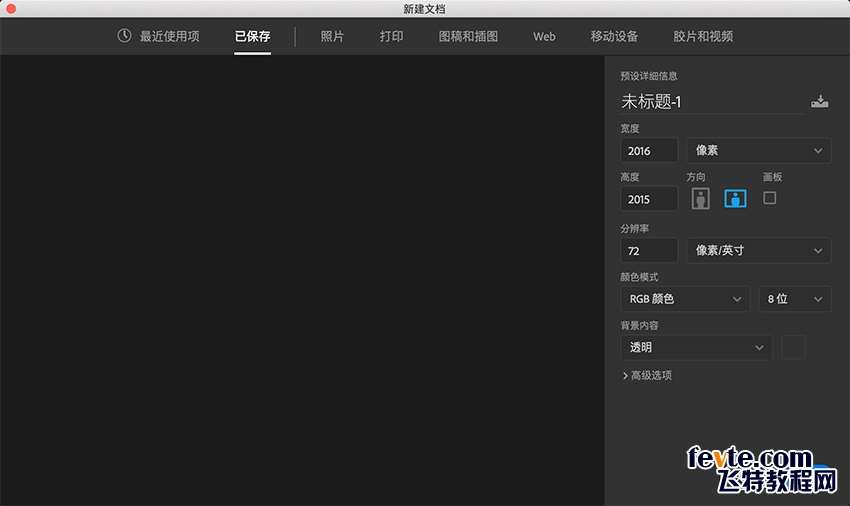Expand the 高级选项 advanced options section

click(647, 376)
